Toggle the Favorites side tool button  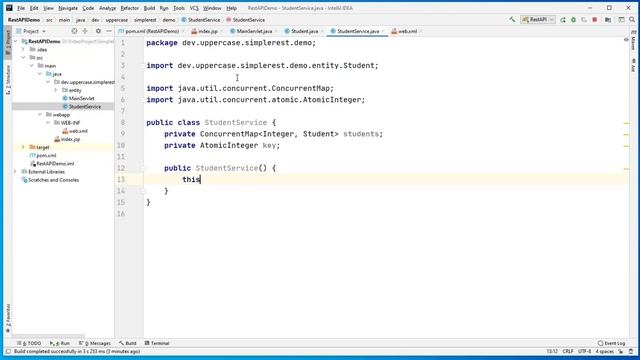[8, 318]
